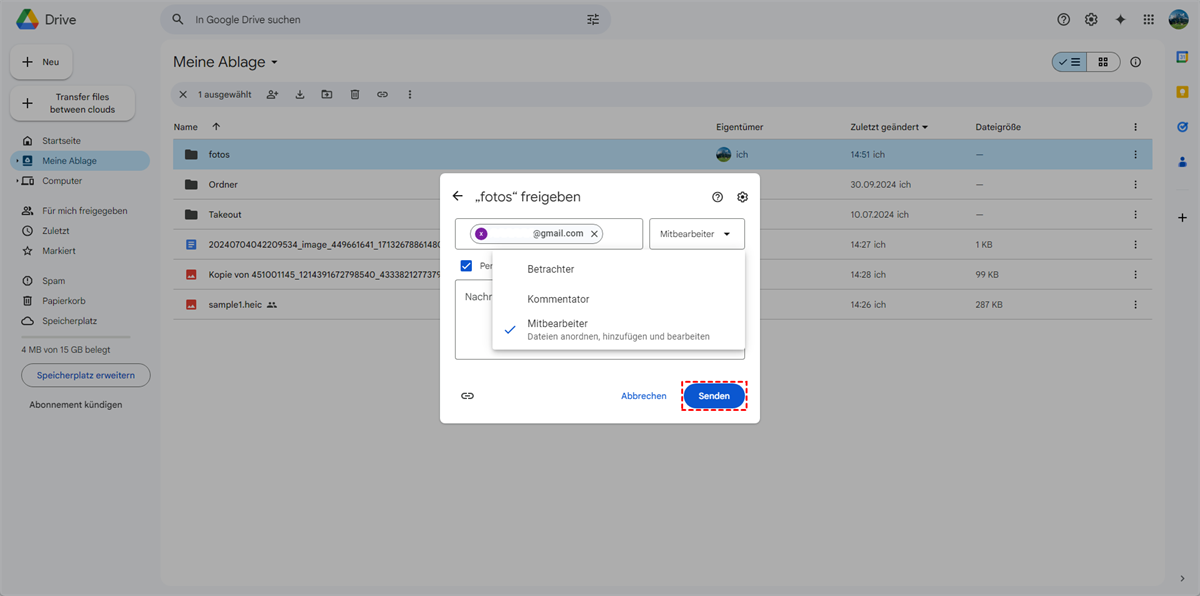Open the Google apps grid icon
The image size is (1200, 596).
[x=1149, y=20]
